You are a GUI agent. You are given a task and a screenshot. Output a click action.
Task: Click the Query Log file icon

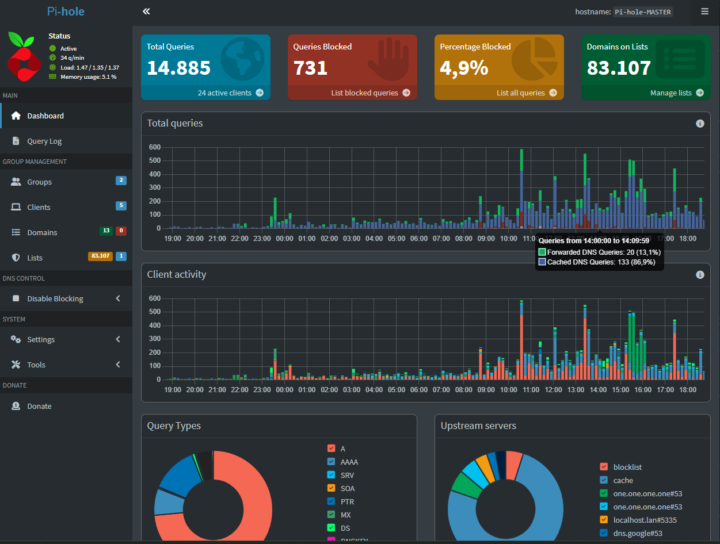[x=16, y=141]
